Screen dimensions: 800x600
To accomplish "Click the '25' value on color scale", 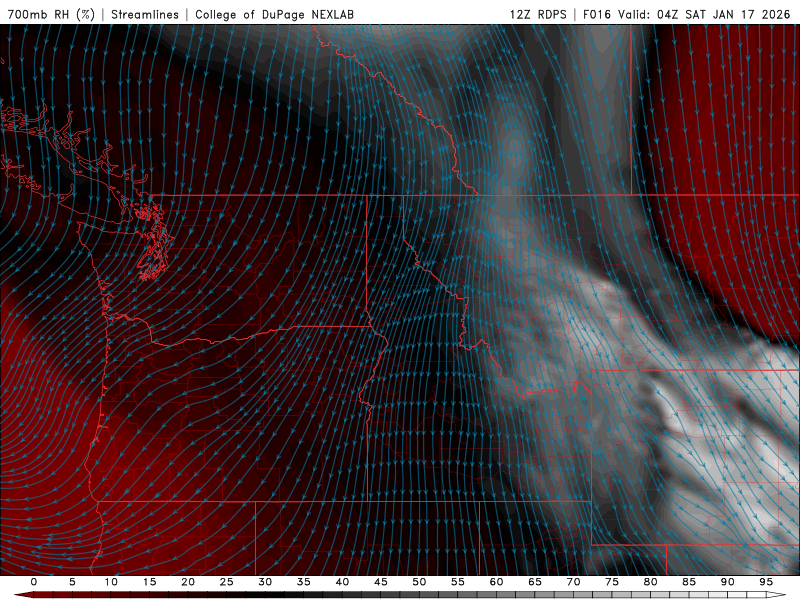I will pyautogui.click(x=227, y=582).
